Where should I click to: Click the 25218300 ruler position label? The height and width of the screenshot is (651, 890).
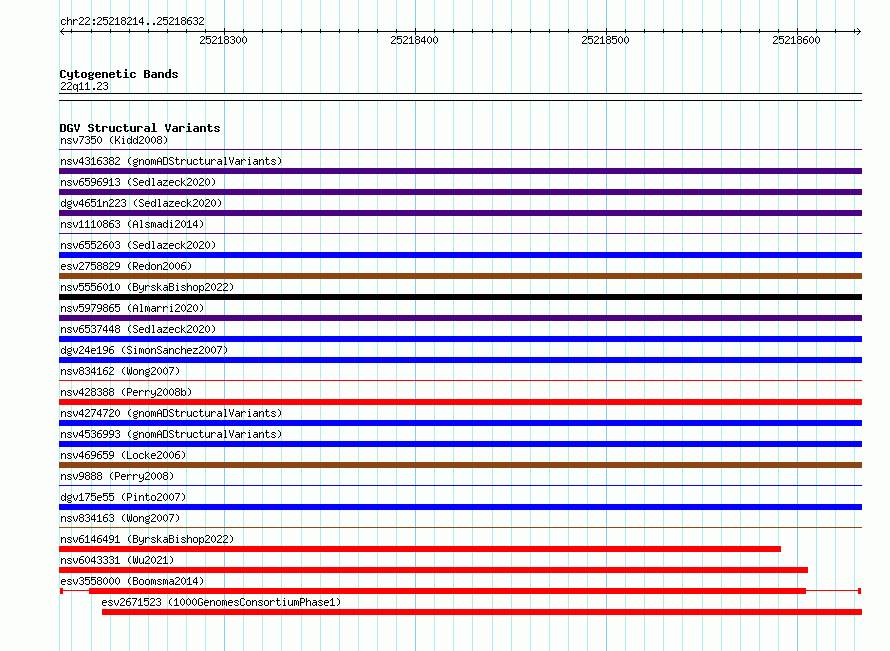point(223,40)
